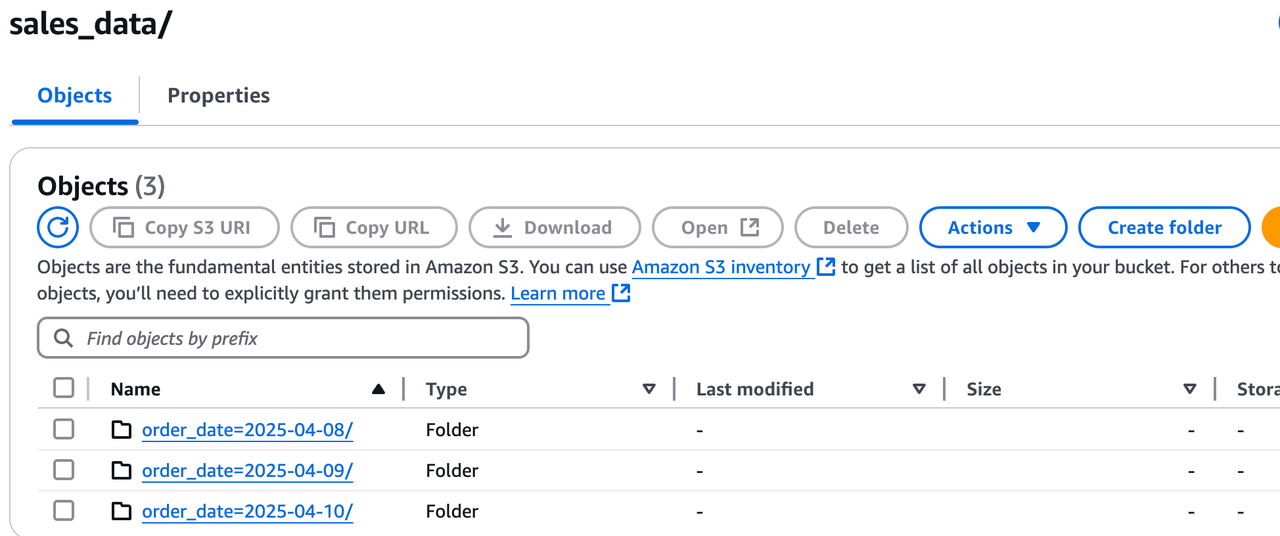Click the search magnifier icon
Screen dimensions: 1280x536
tap(63, 339)
